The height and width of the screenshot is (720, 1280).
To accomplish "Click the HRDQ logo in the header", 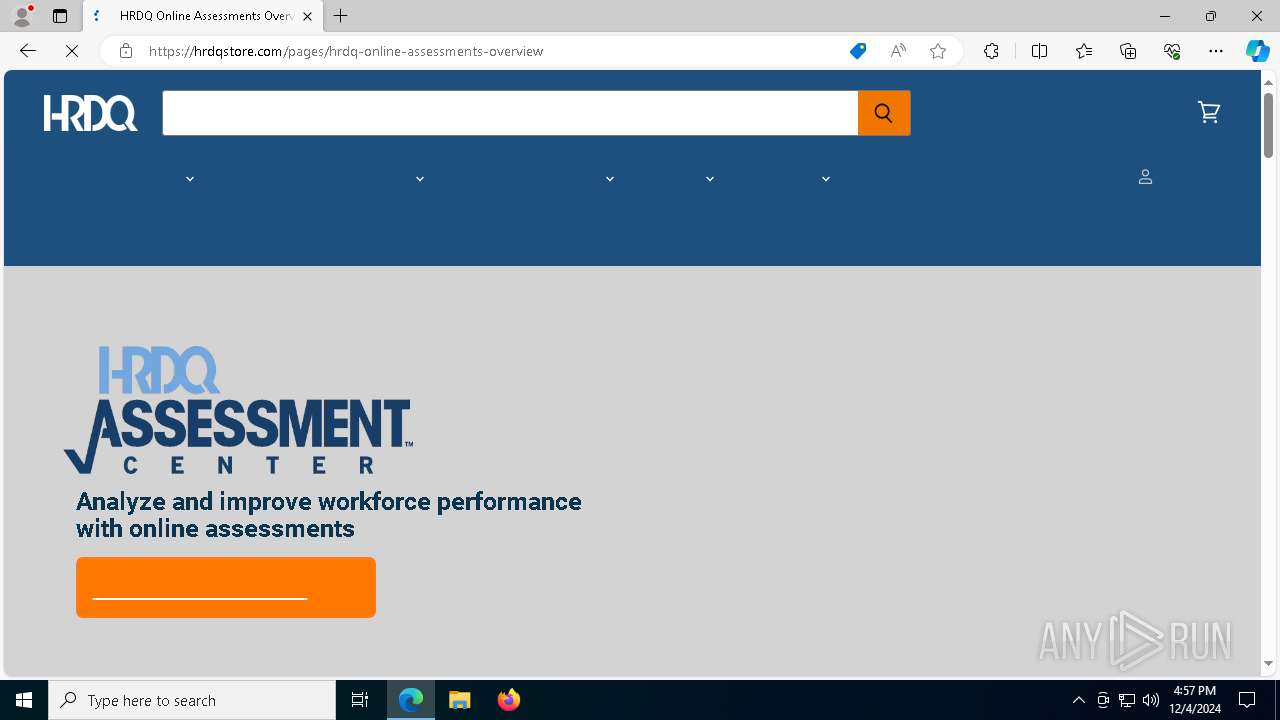I will pyautogui.click(x=90, y=113).
